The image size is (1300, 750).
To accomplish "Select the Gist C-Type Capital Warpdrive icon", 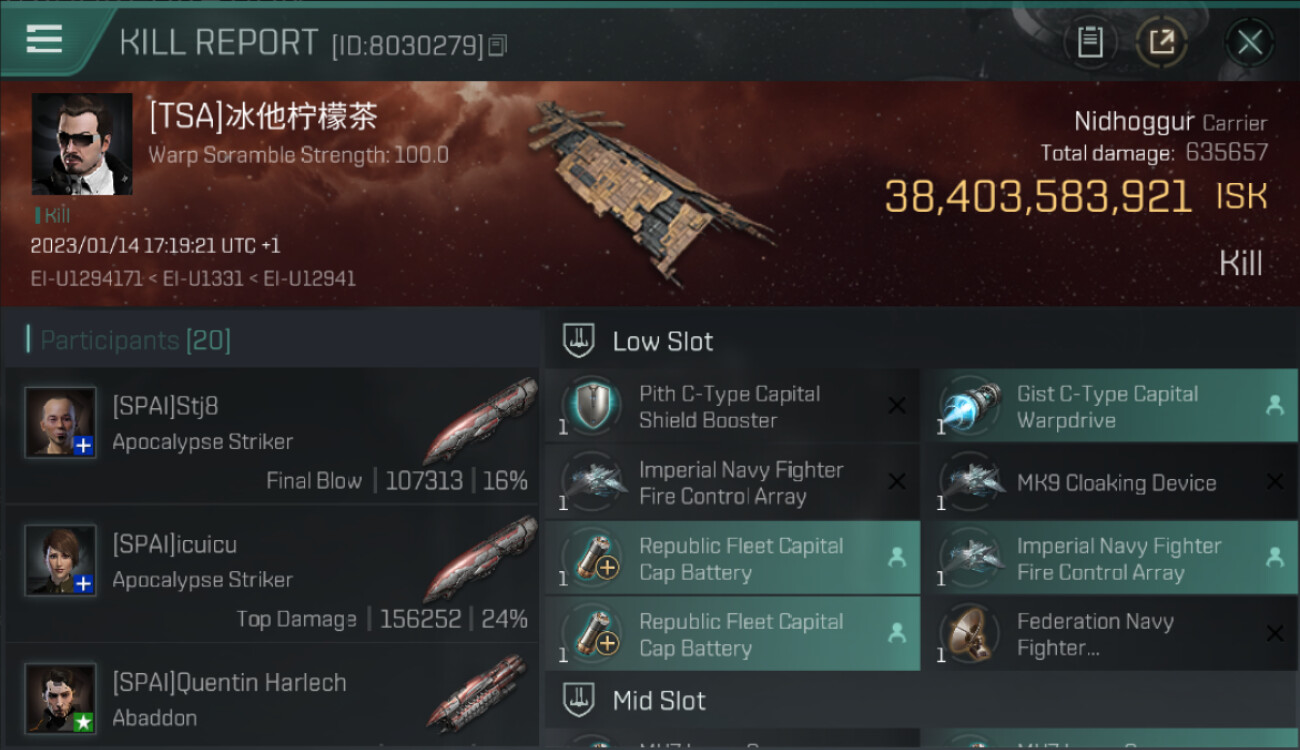I will tap(970, 407).
